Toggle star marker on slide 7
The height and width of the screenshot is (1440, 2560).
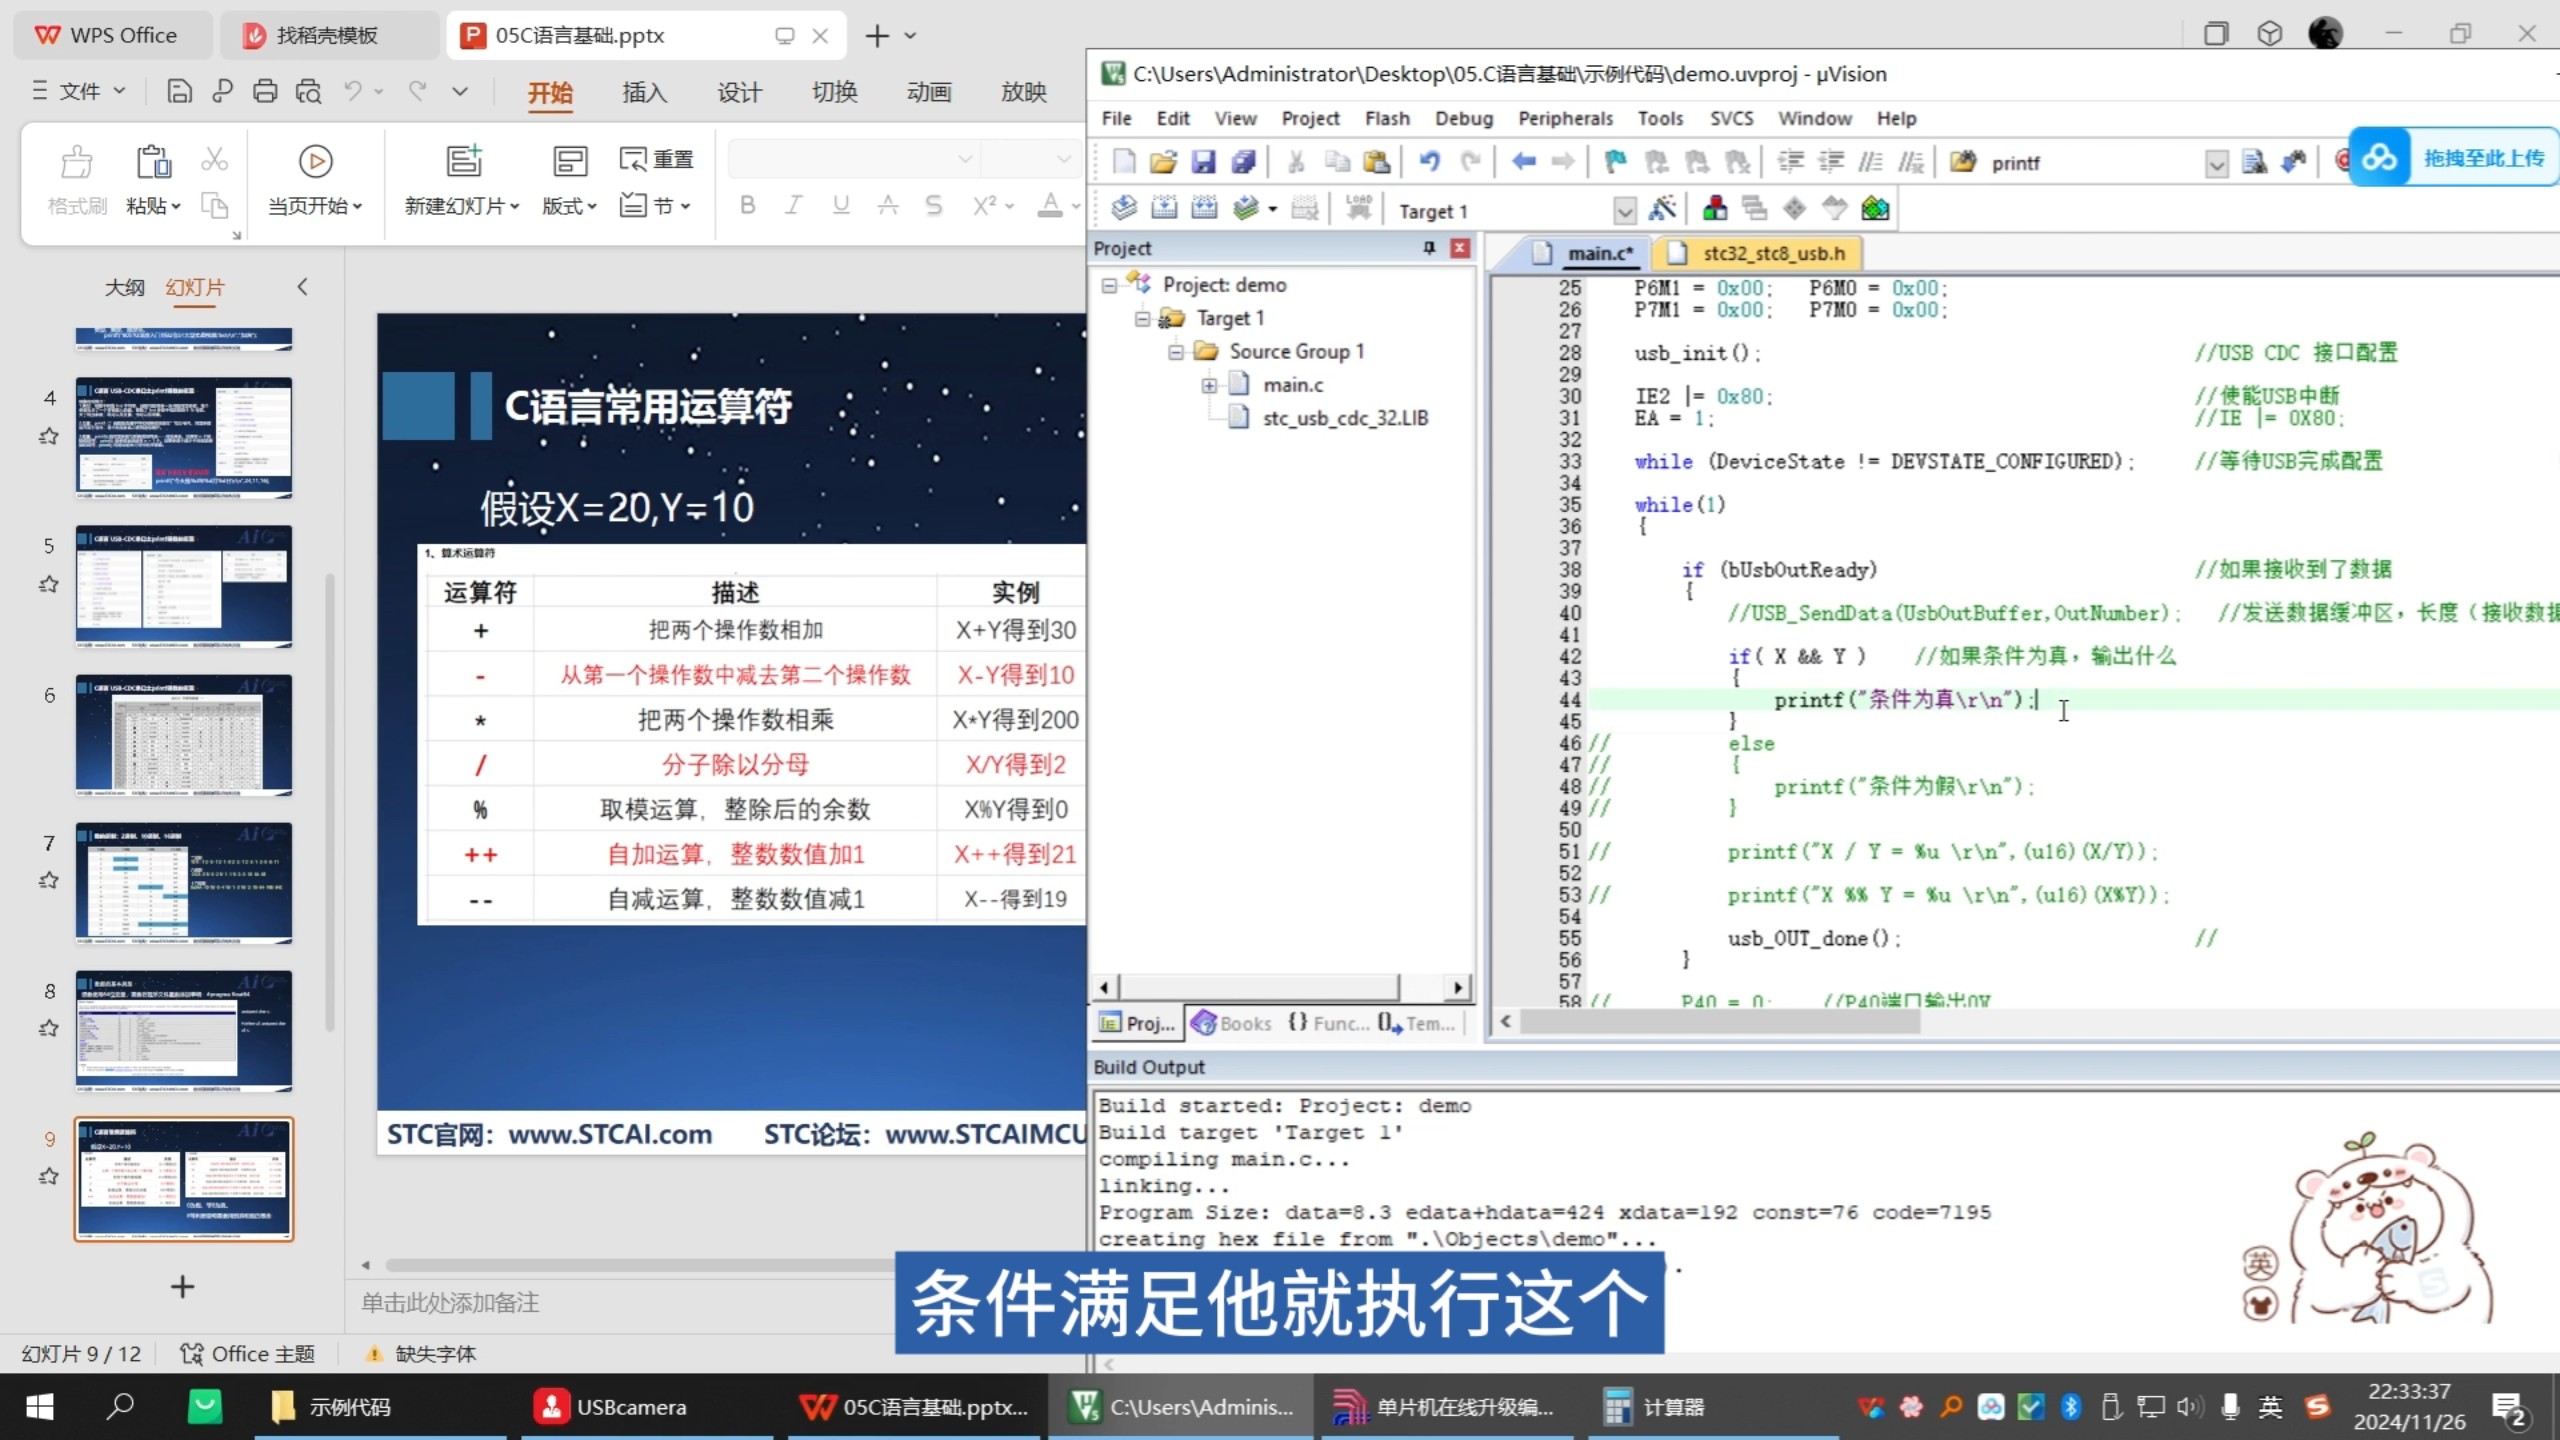[x=49, y=881]
